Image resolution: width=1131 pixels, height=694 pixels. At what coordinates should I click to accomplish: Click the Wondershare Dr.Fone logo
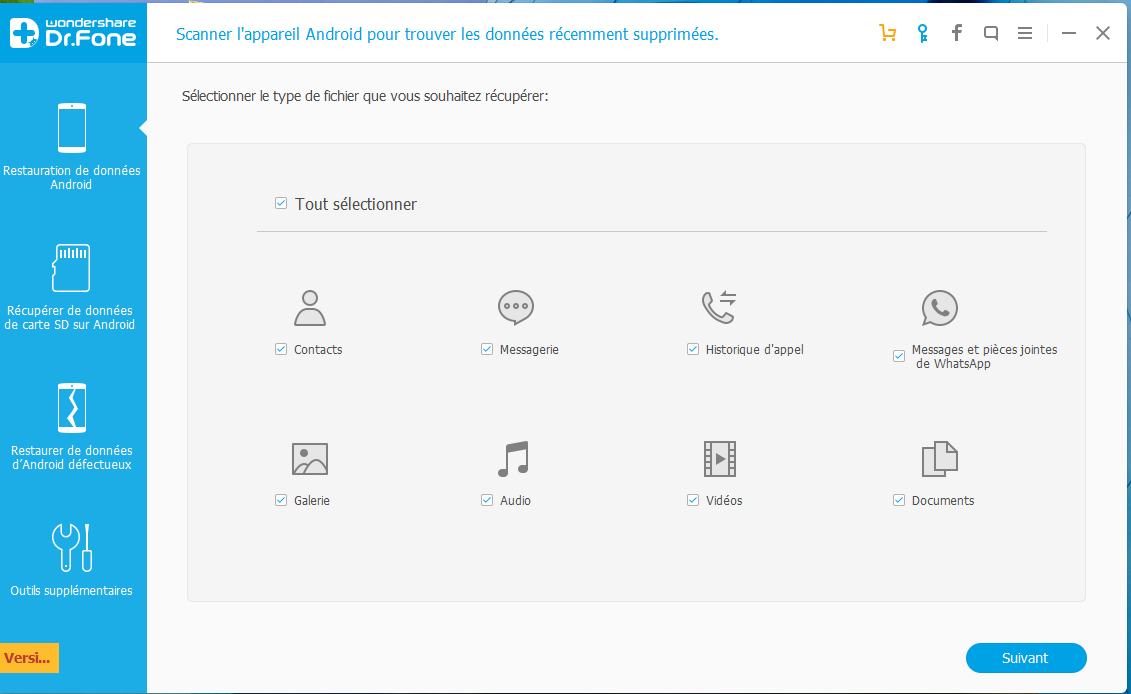pos(73,33)
